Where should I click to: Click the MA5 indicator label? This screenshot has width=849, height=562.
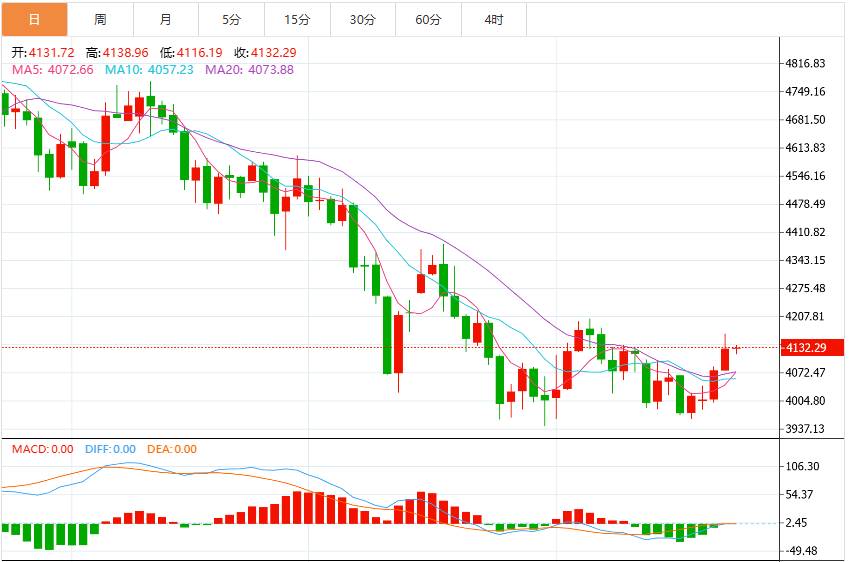click(53, 70)
